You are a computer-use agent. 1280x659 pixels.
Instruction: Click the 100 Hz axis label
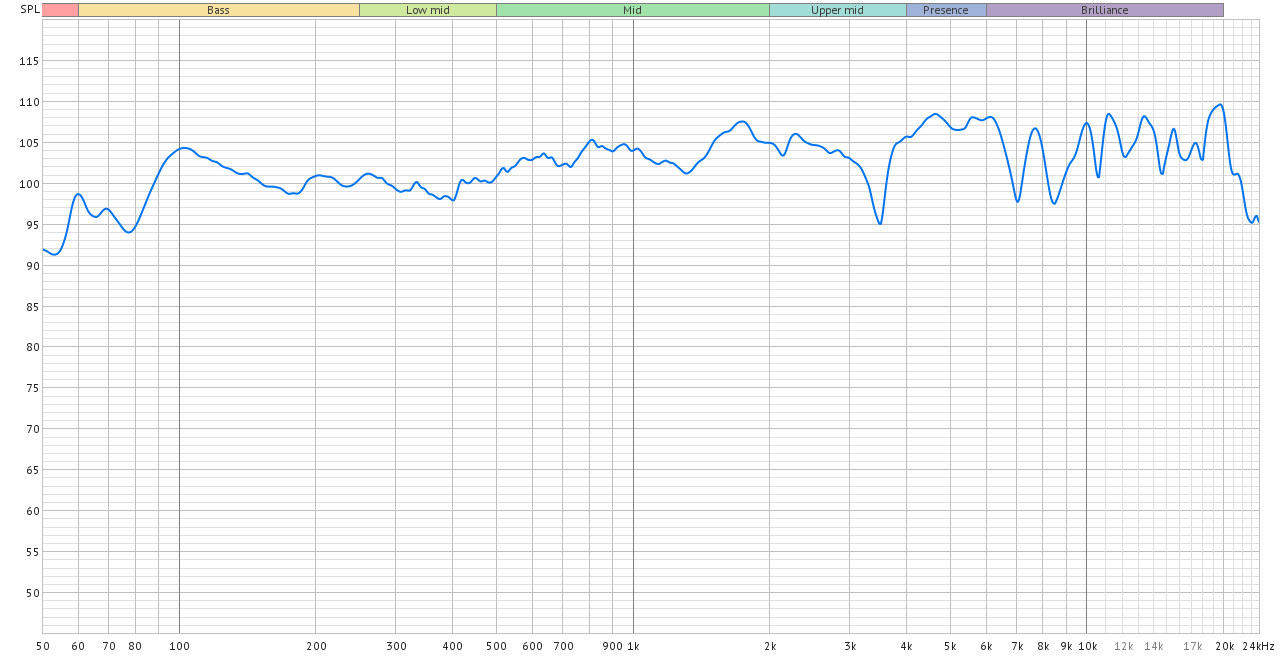(x=179, y=647)
